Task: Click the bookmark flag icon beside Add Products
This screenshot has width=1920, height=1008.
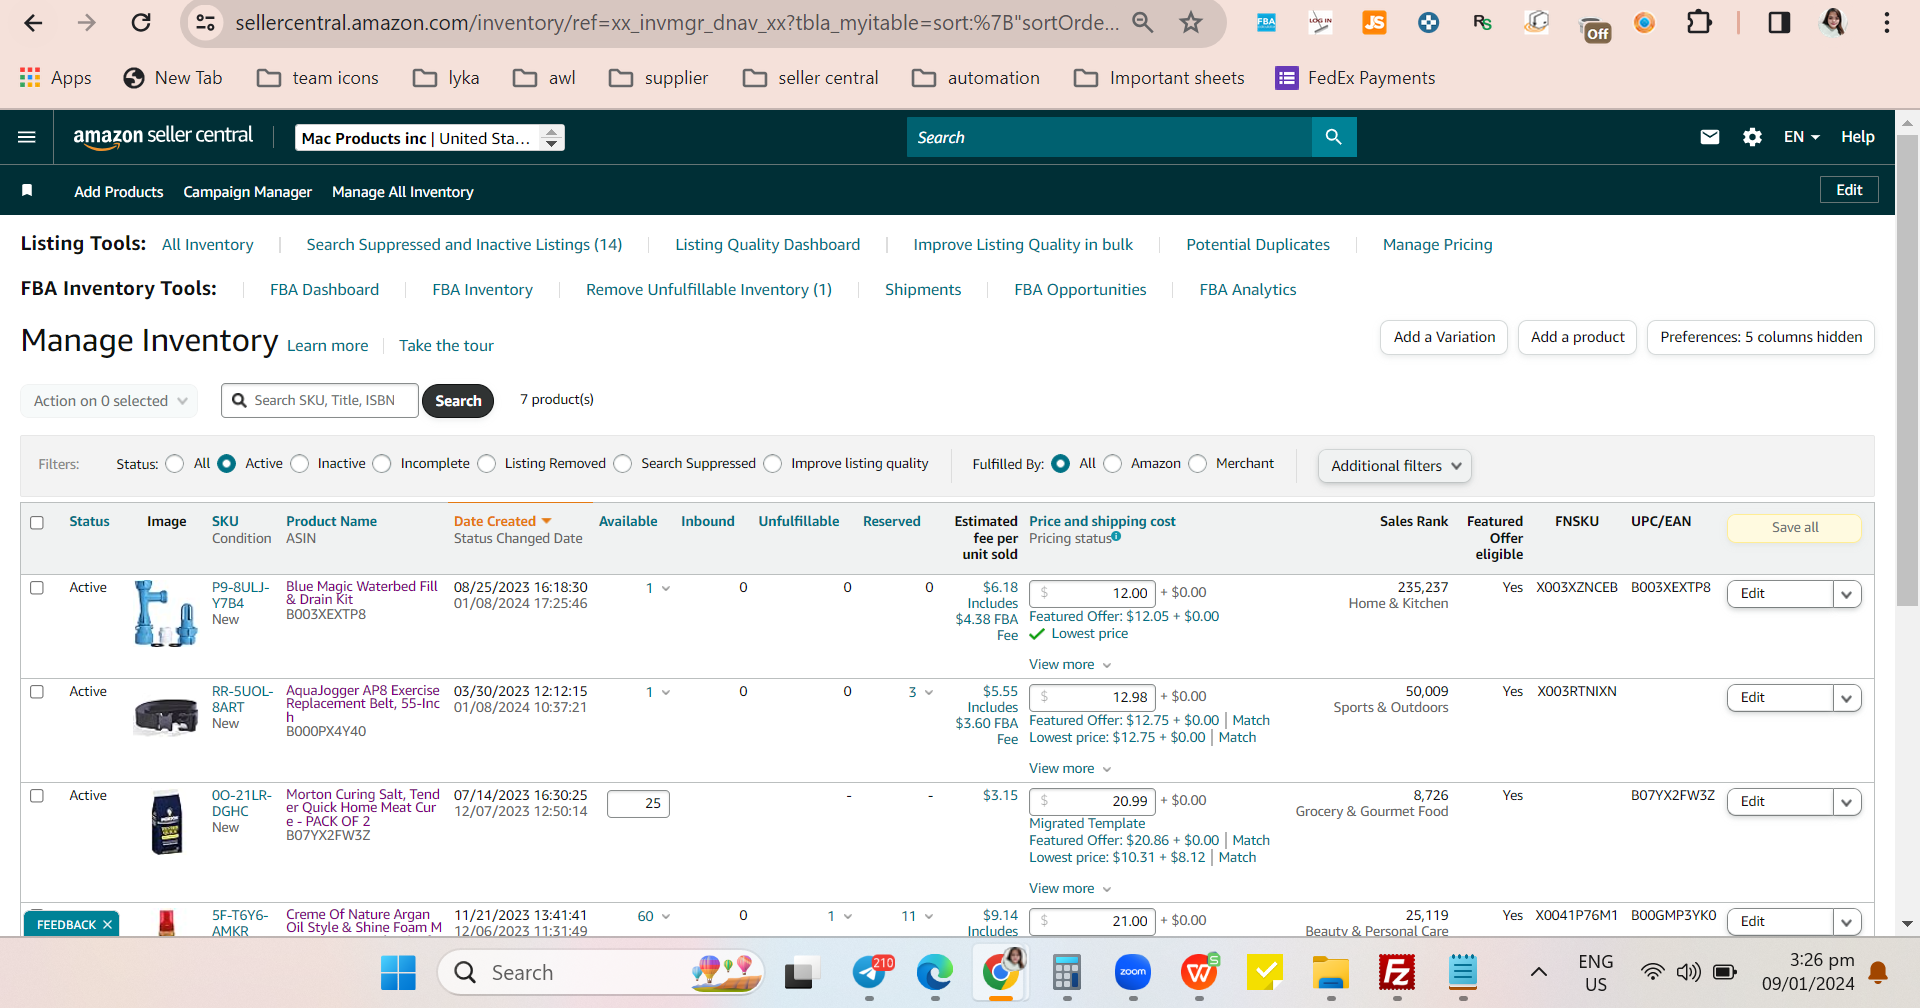Action: pyautogui.click(x=27, y=190)
